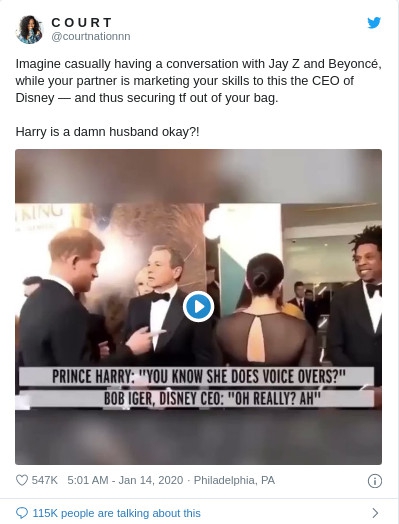View 115K people are talking about this
This screenshot has height=524, width=399.
click(x=117, y=513)
